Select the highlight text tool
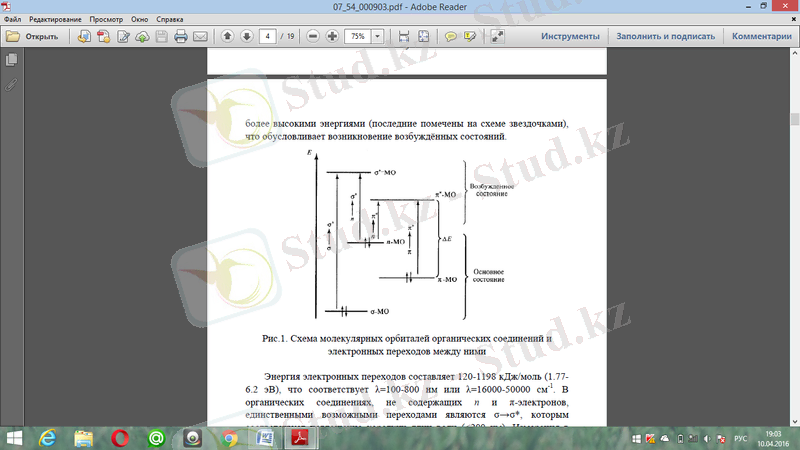 (470, 37)
